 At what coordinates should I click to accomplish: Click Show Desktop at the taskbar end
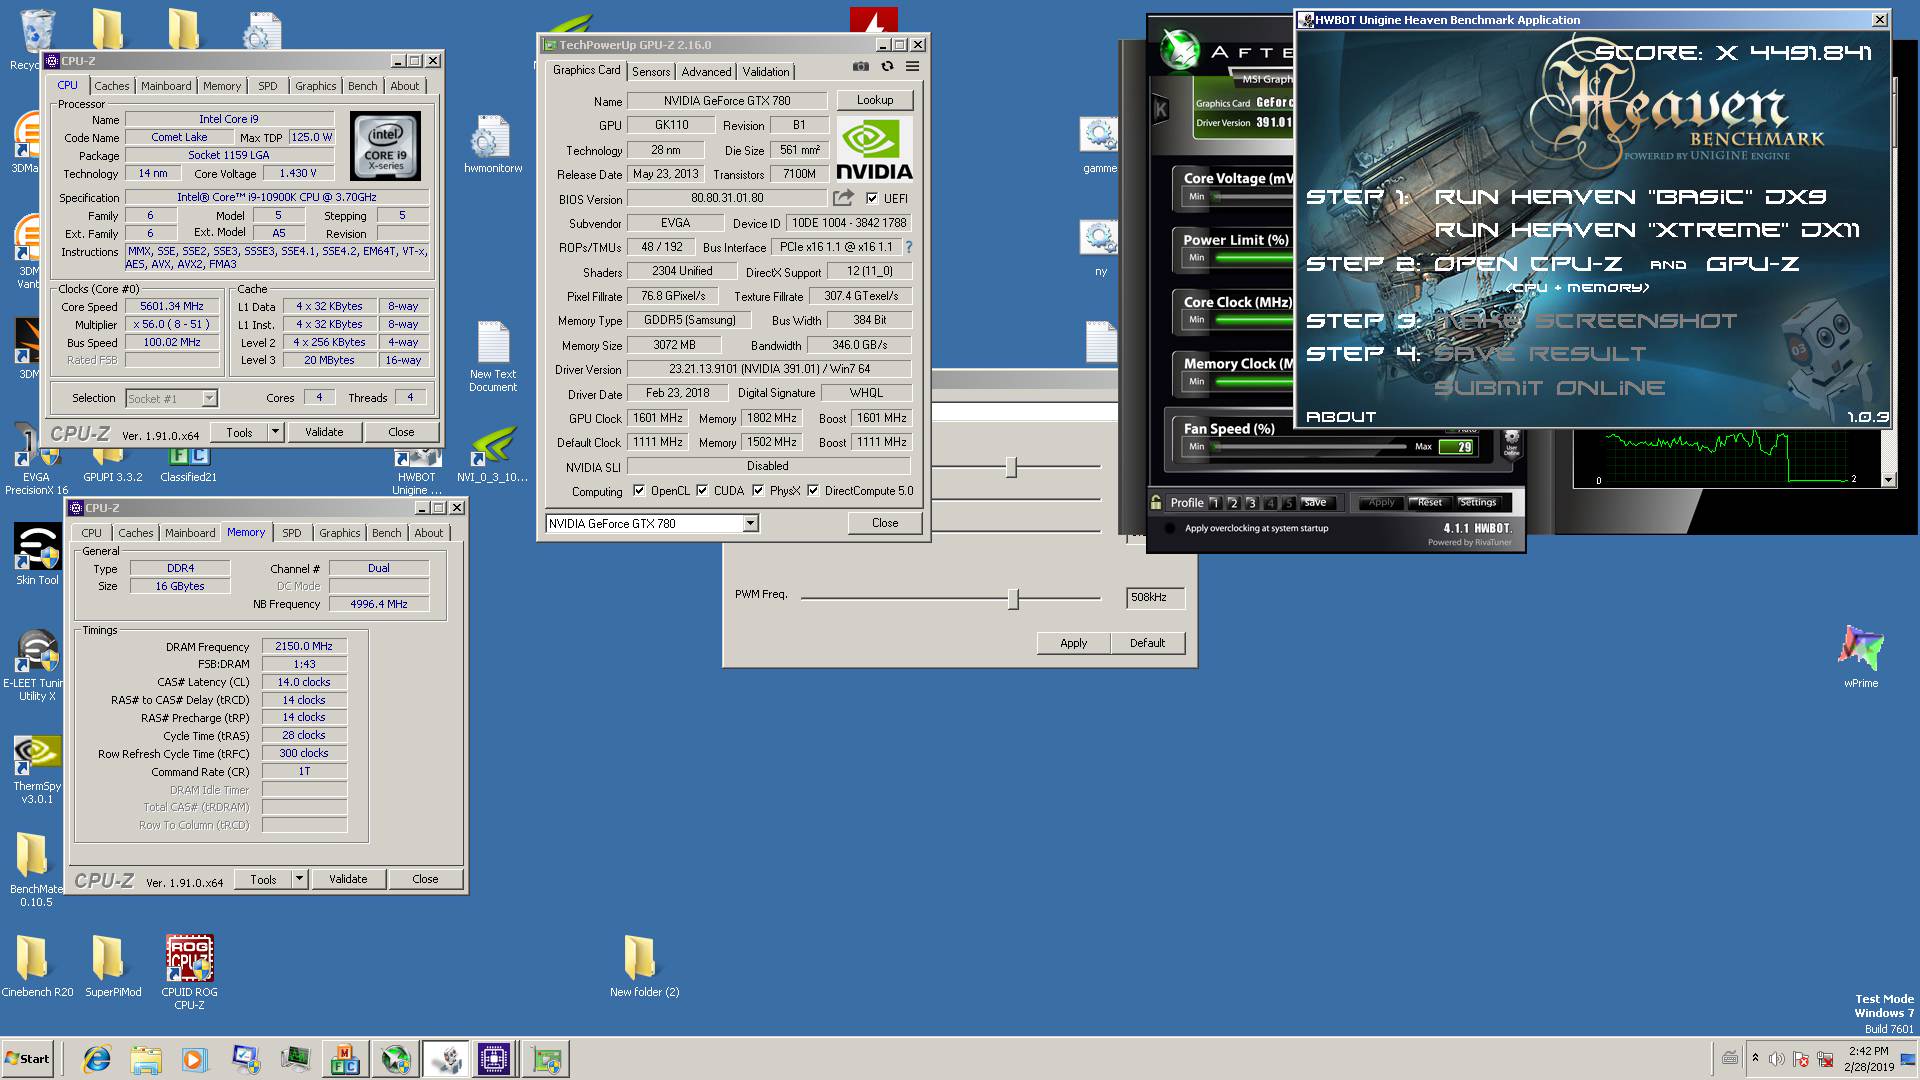click(x=1910, y=1059)
